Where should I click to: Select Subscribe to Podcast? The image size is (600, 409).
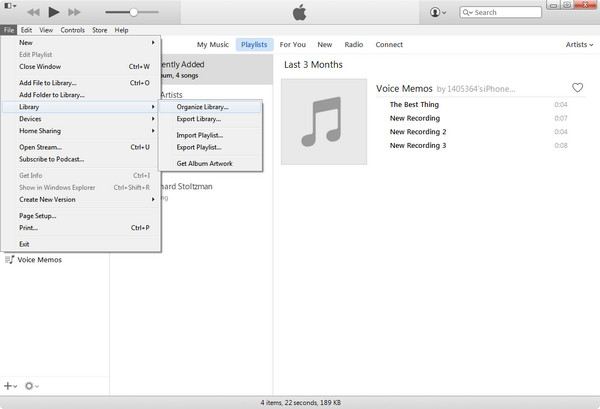click(81, 159)
